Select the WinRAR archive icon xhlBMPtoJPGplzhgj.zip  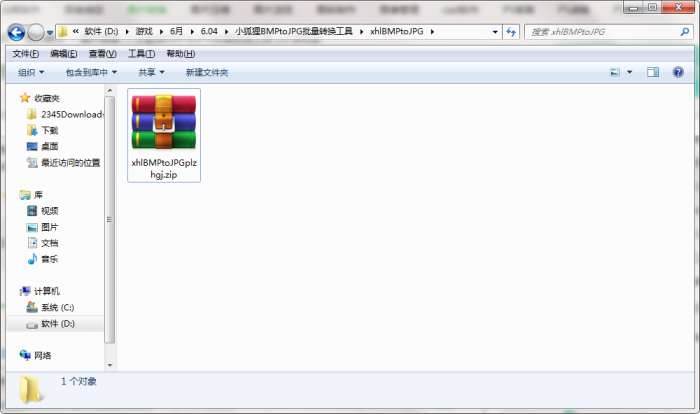(164, 122)
